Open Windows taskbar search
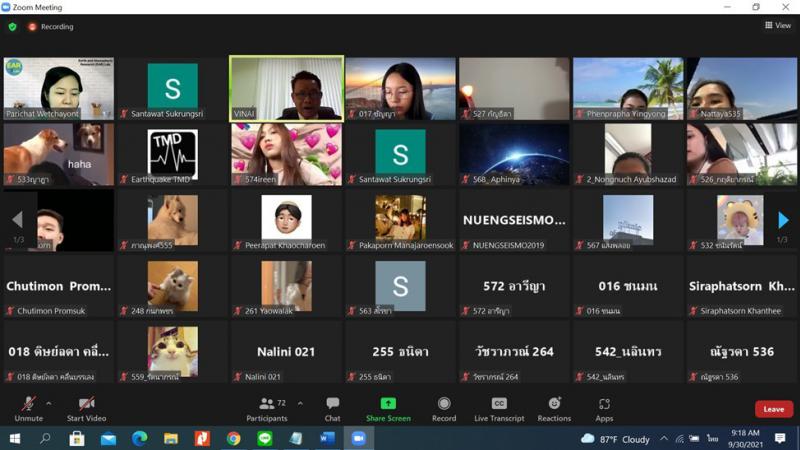 pyautogui.click(x=45, y=439)
